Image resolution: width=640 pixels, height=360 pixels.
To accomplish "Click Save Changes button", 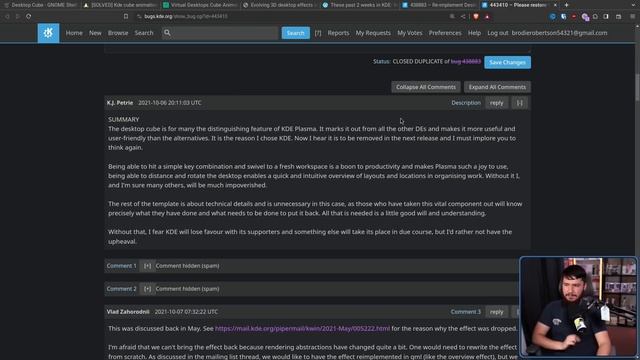I will click(x=507, y=62).
